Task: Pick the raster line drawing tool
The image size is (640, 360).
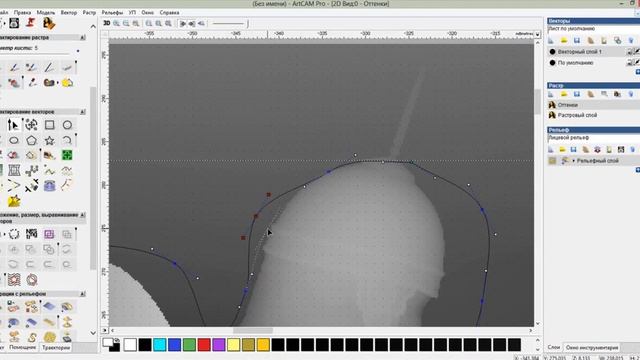Action: (49, 67)
